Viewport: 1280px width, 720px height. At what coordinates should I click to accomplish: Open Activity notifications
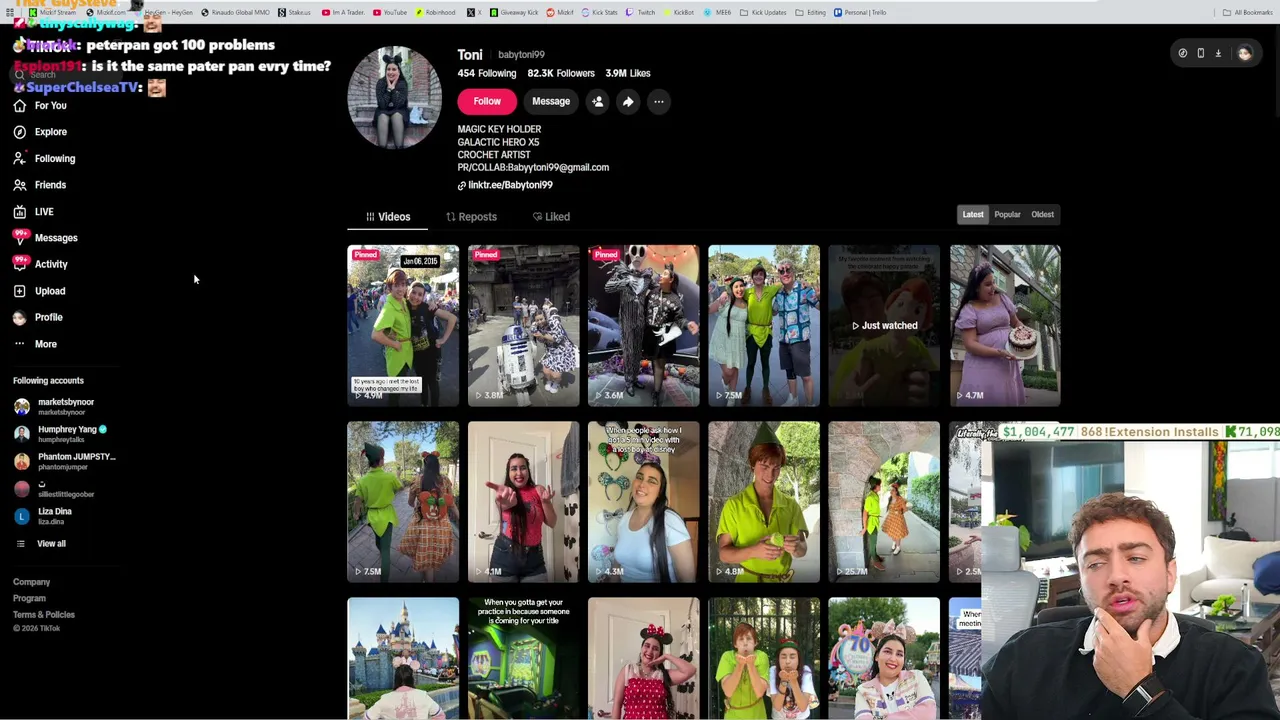(x=40, y=264)
